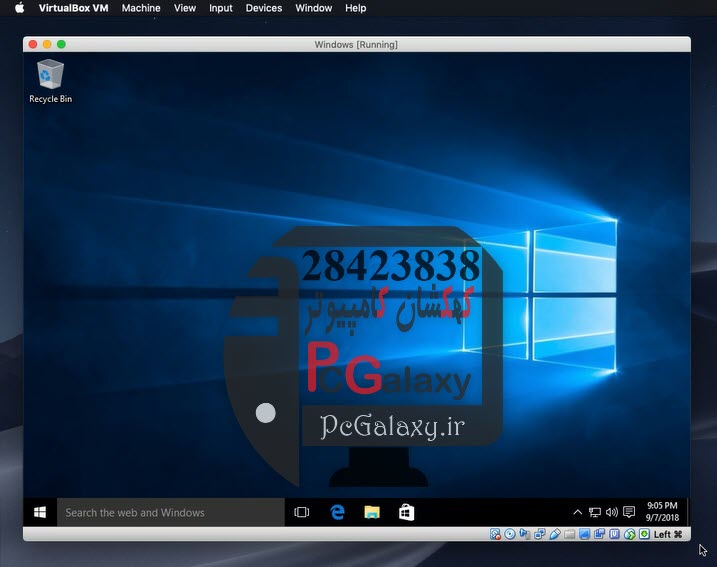717x567 pixels.
Task: Click the Windows Start button
Action: click(x=40, y=512)
